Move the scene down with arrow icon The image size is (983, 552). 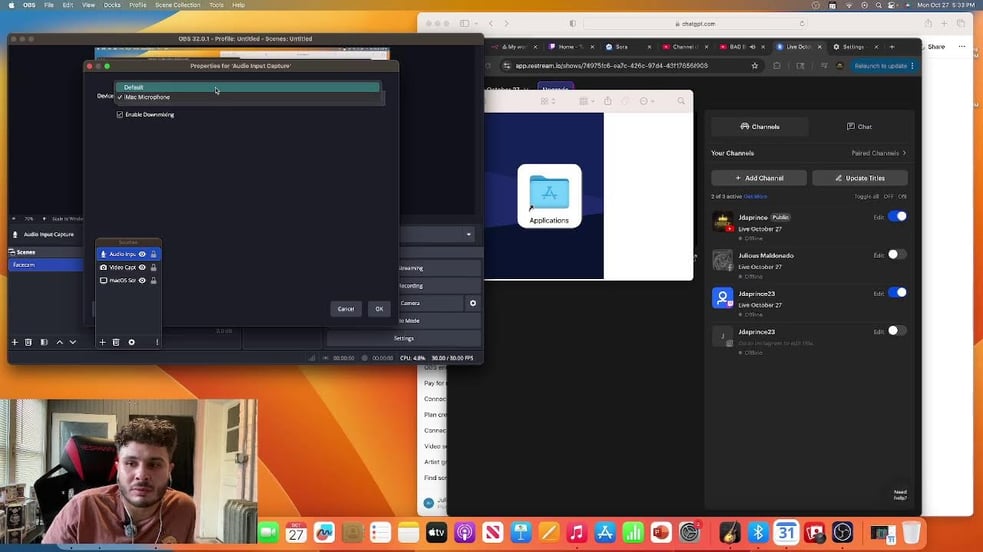coord(73,342)
